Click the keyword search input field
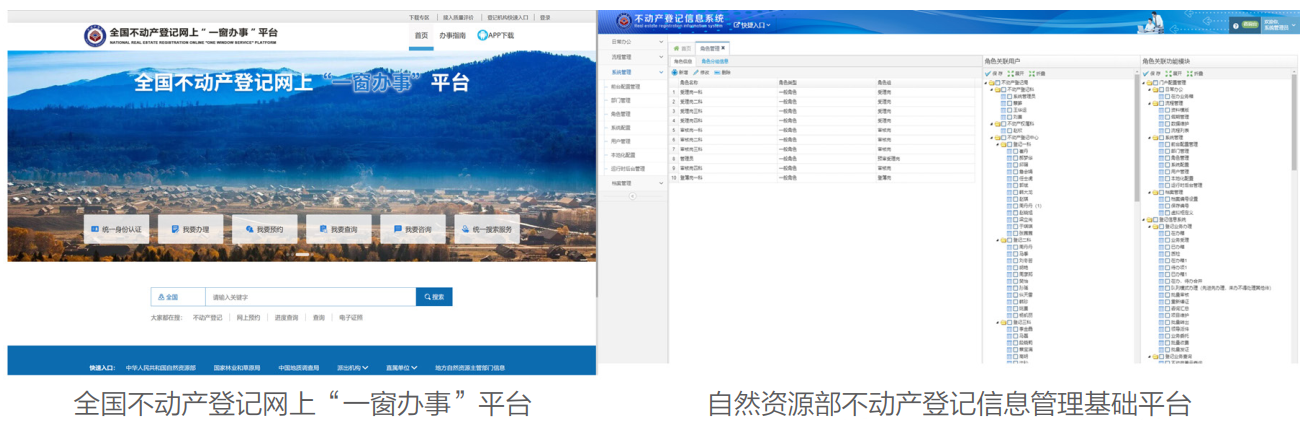The image size is (1309, 428). coord(310,297)
